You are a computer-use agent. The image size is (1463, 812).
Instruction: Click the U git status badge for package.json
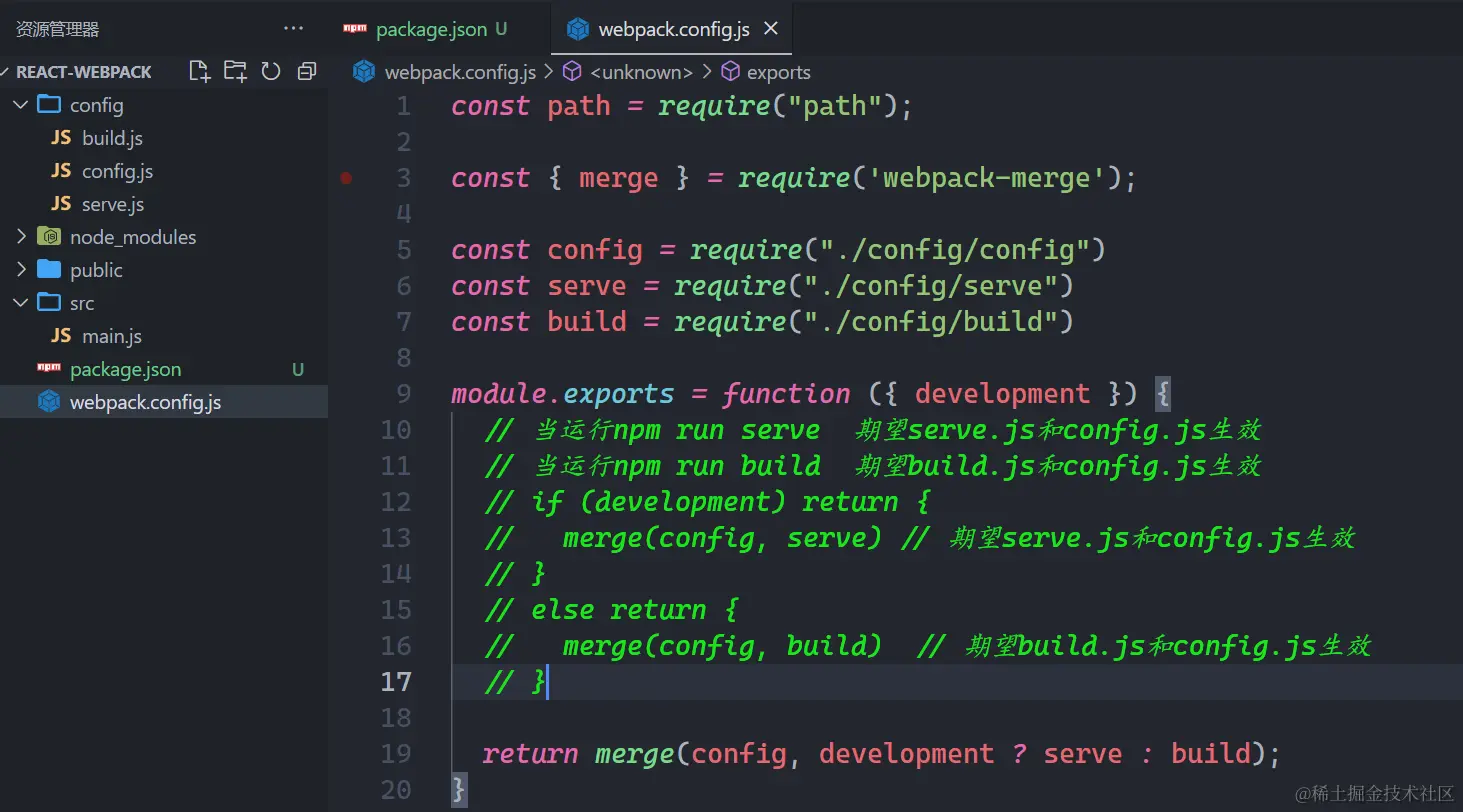298,369
